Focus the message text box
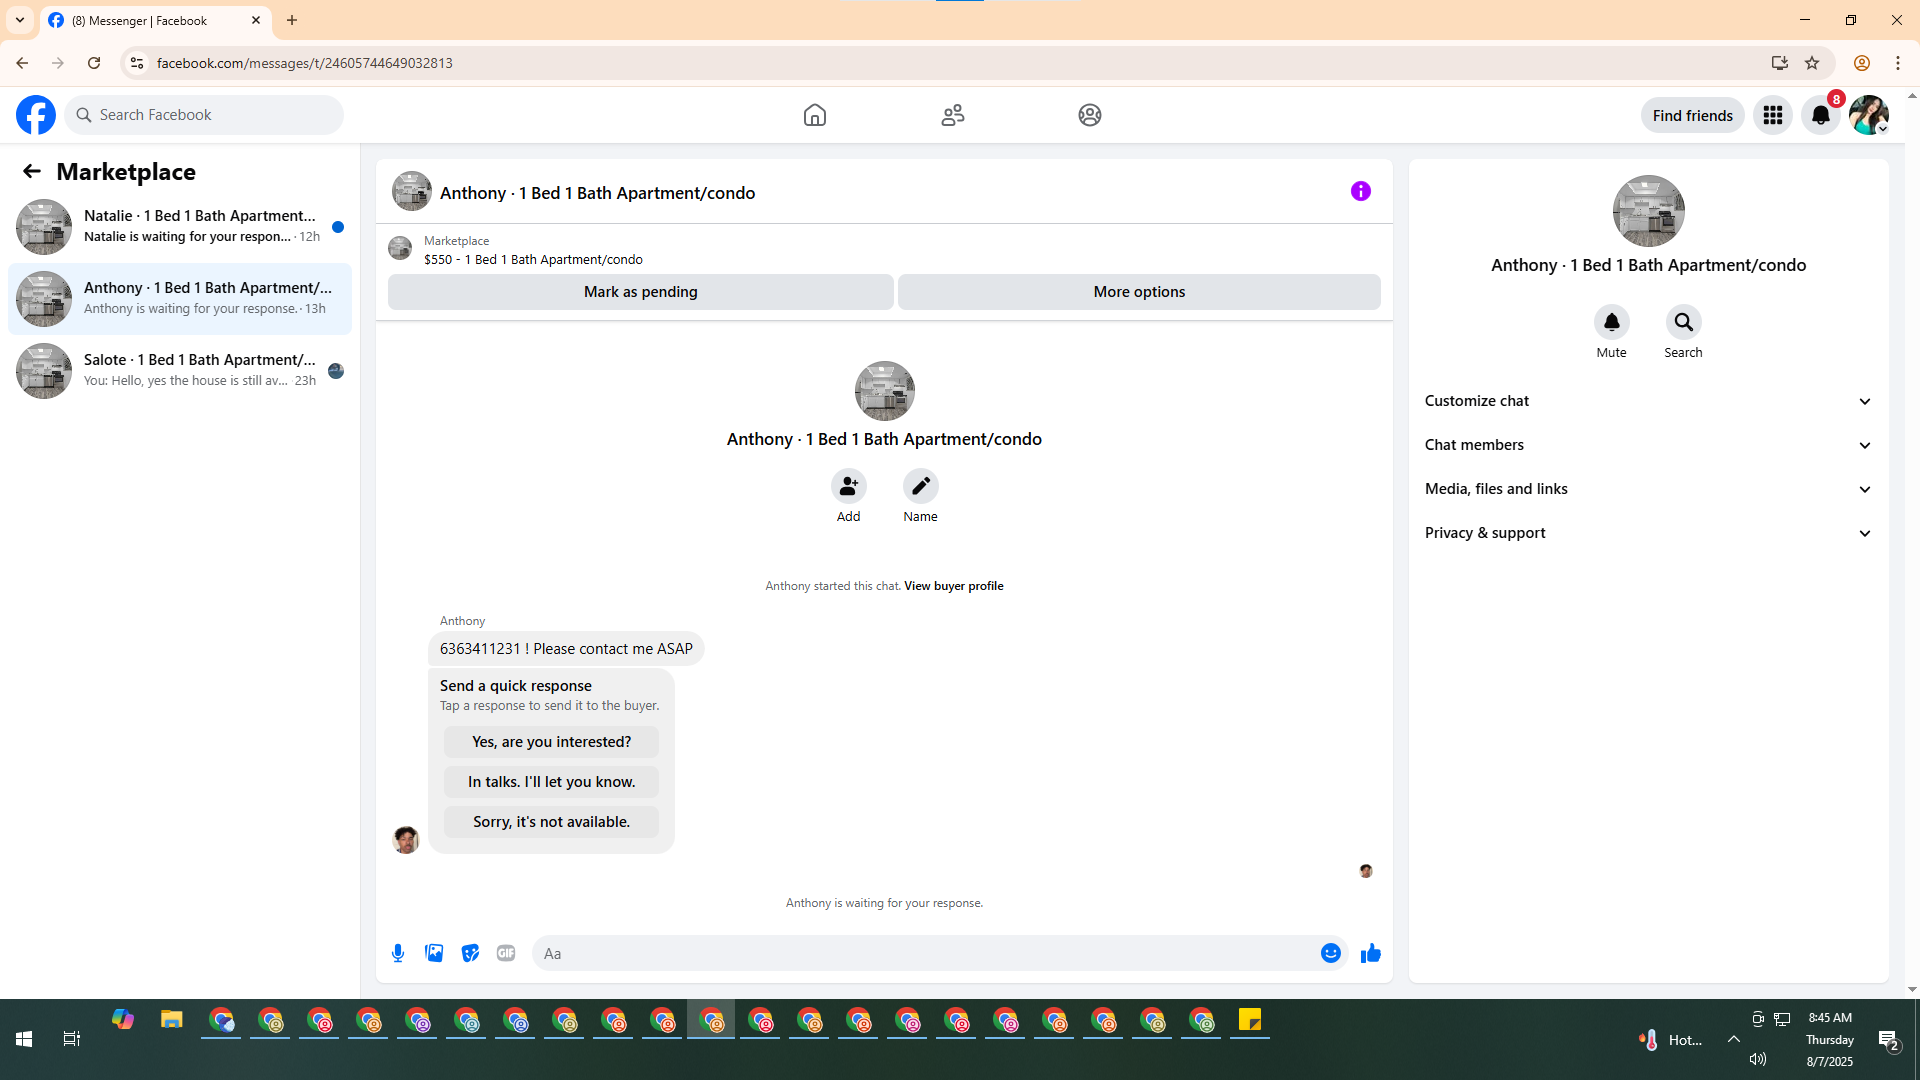The height and width of the screenshot is (1080, 1920). 925,953
